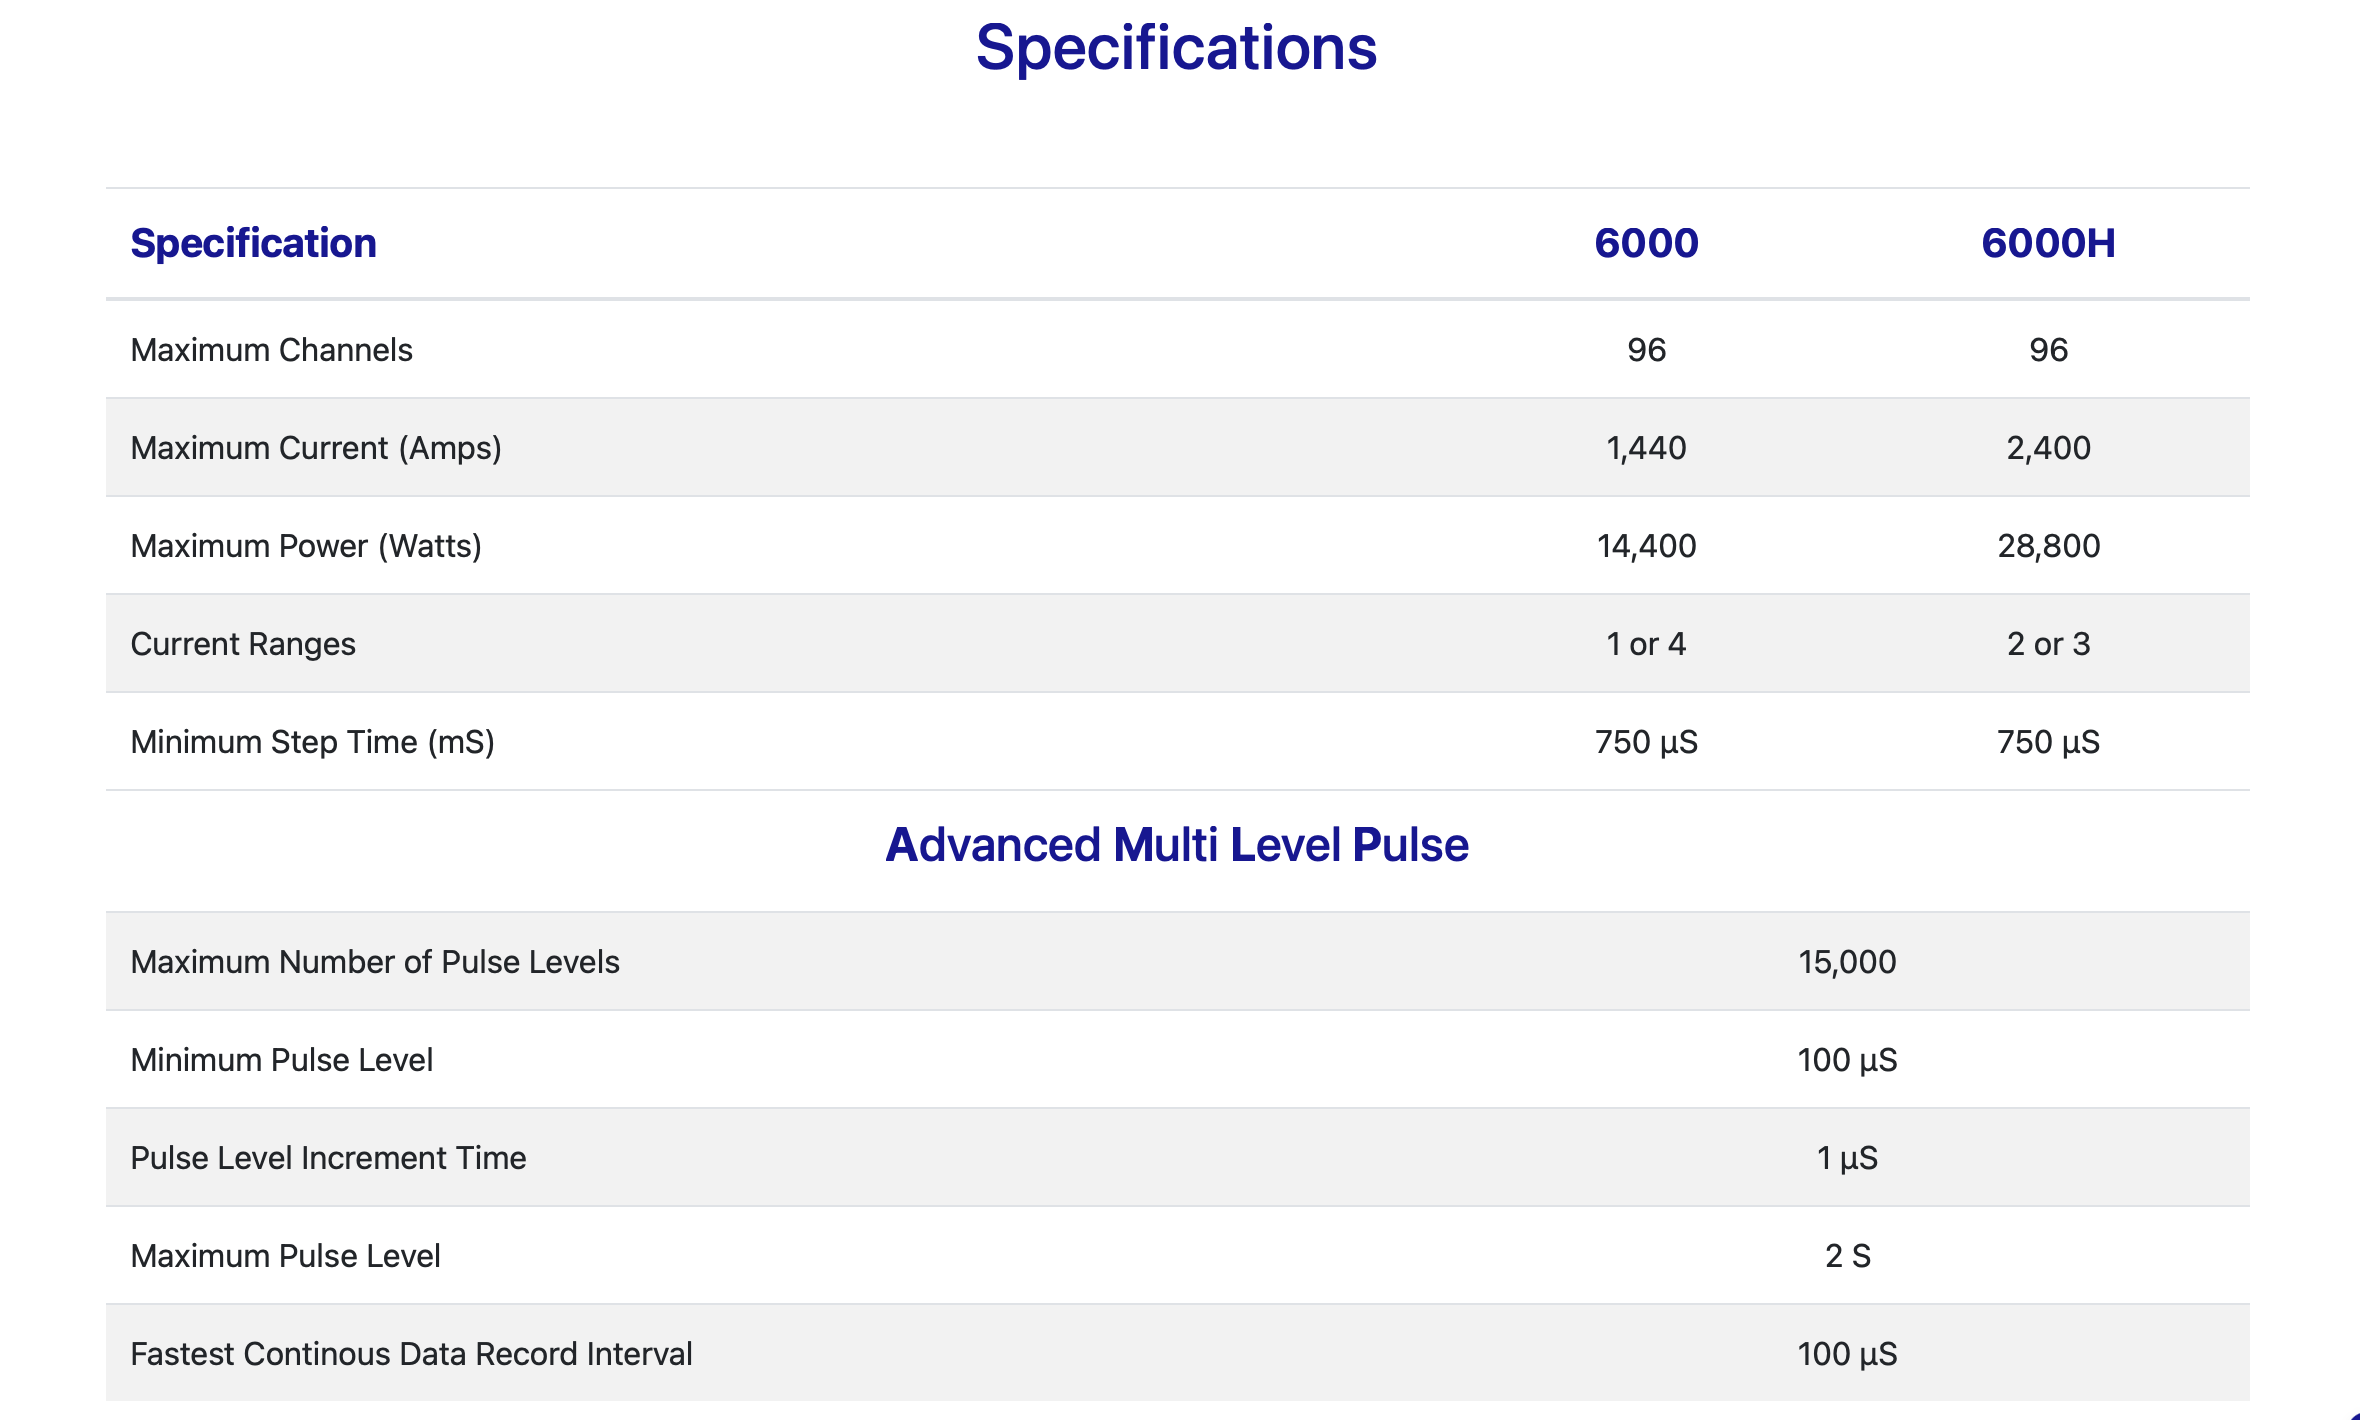Click the '2 S' maximum pulse level value
Screen dimensions: 2360x1420
click(x=1847, y=1256)
